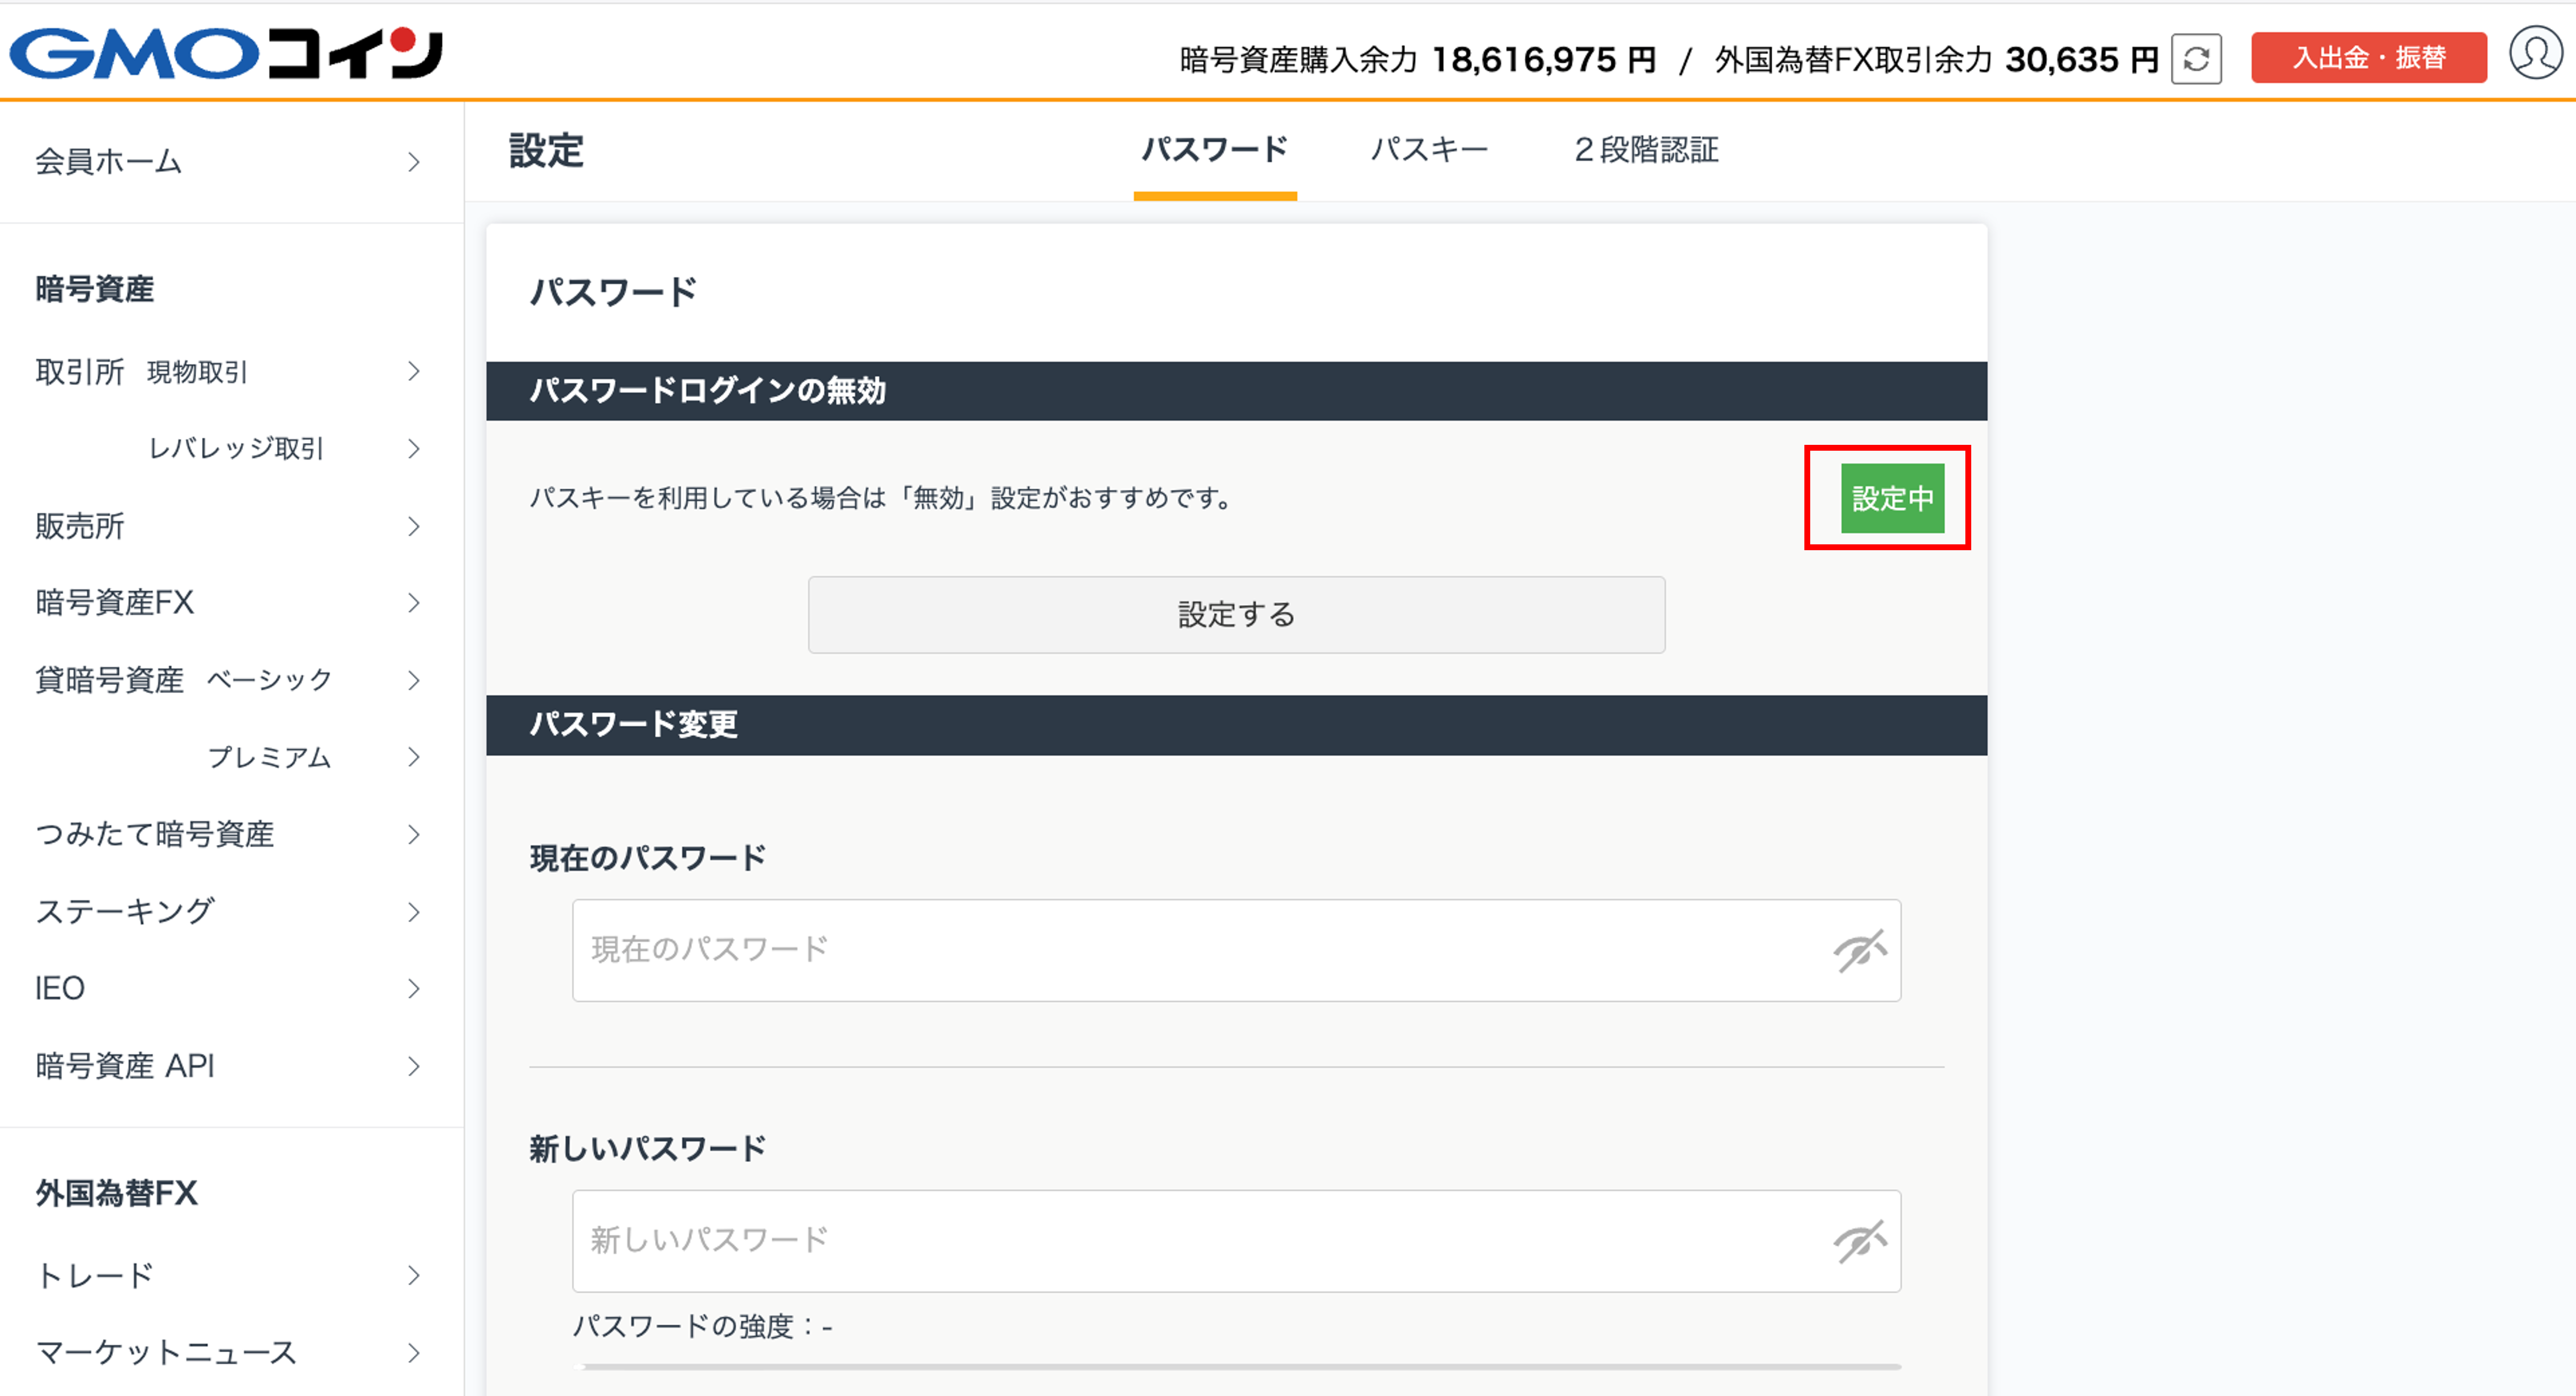Click the 暗号資産購入余力 18,616,975 円 balance
Screen dimensions: 2576x1396
1417,60
